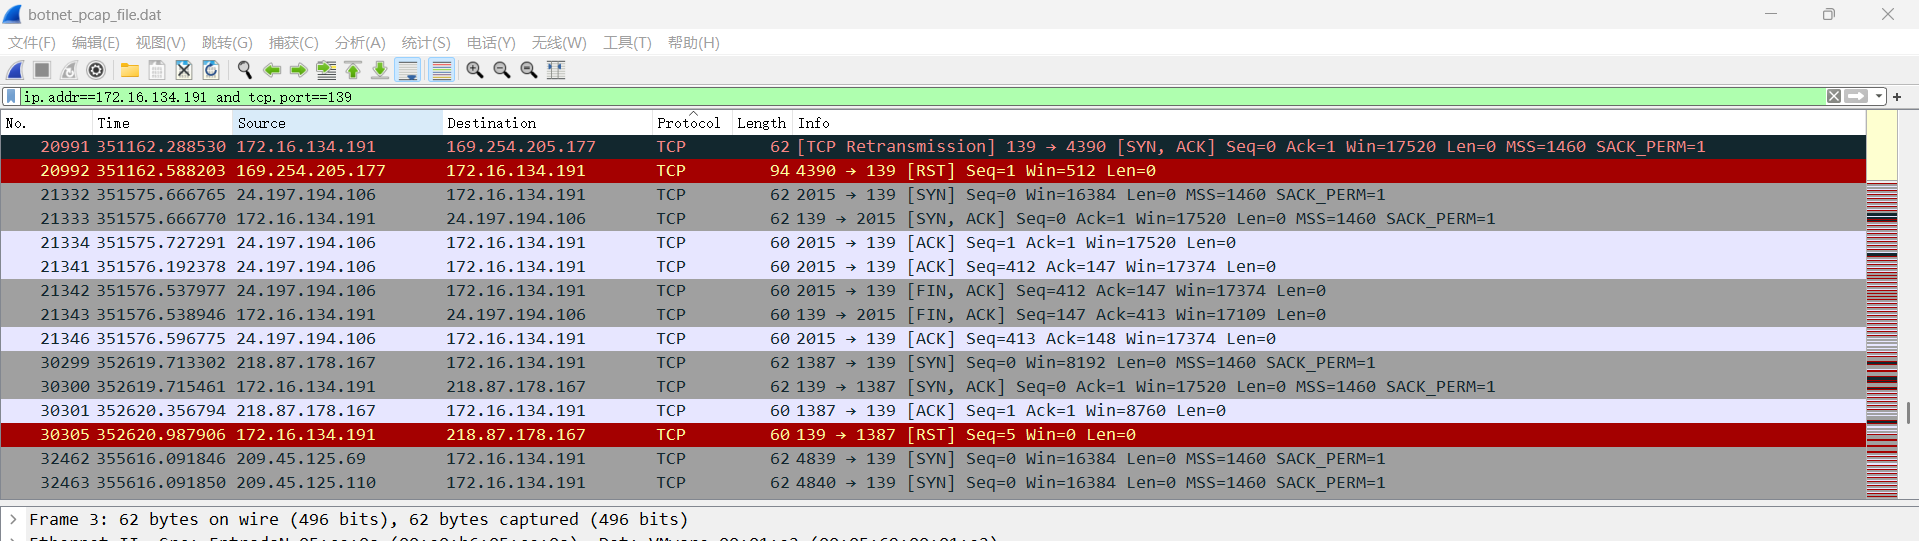1919x541 pixels.
Task: Click the Restart Capture fin icon
Action: [x=69, y=70]
